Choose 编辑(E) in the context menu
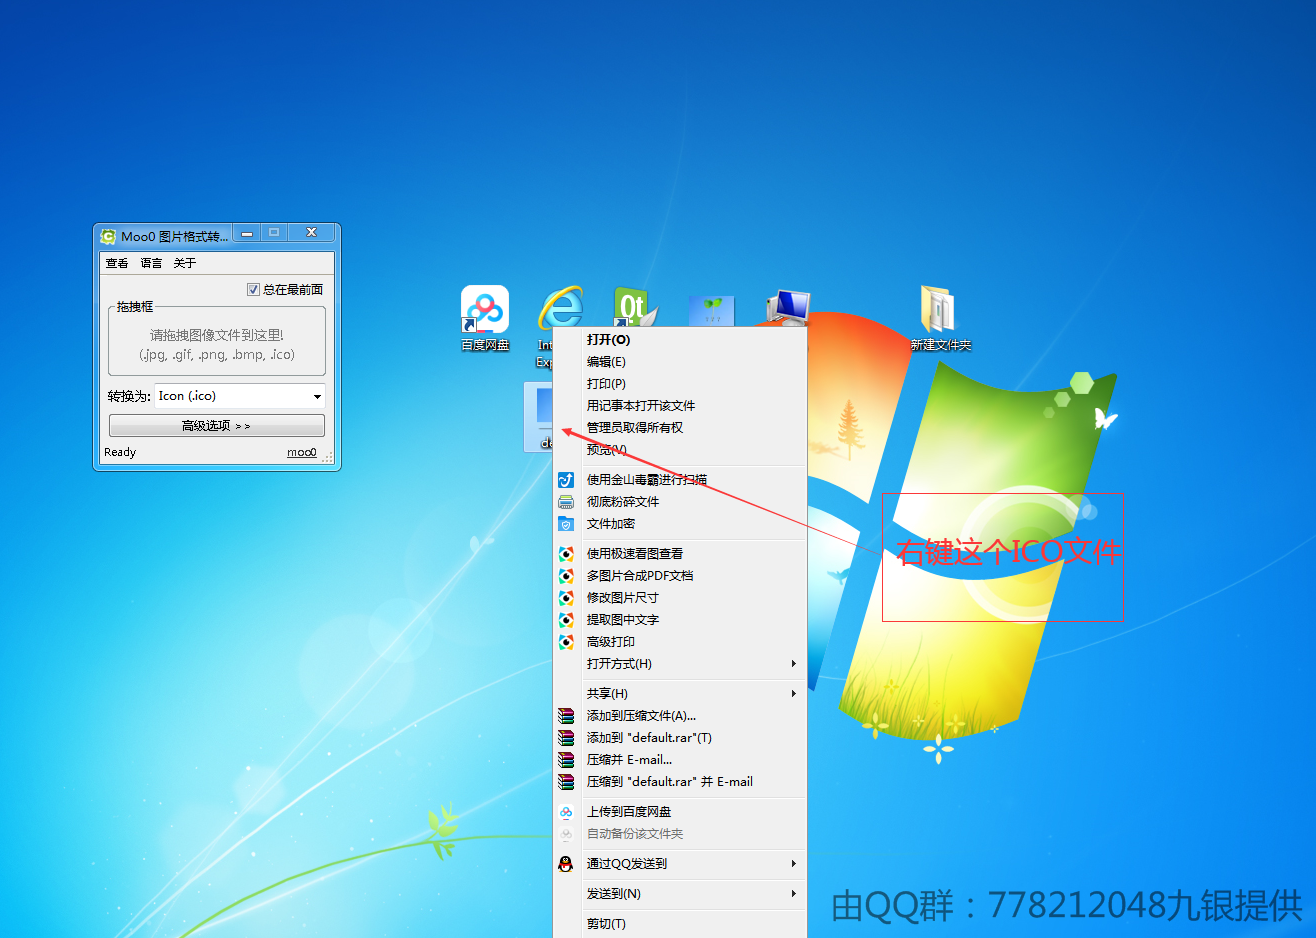 tap(680, 362)
